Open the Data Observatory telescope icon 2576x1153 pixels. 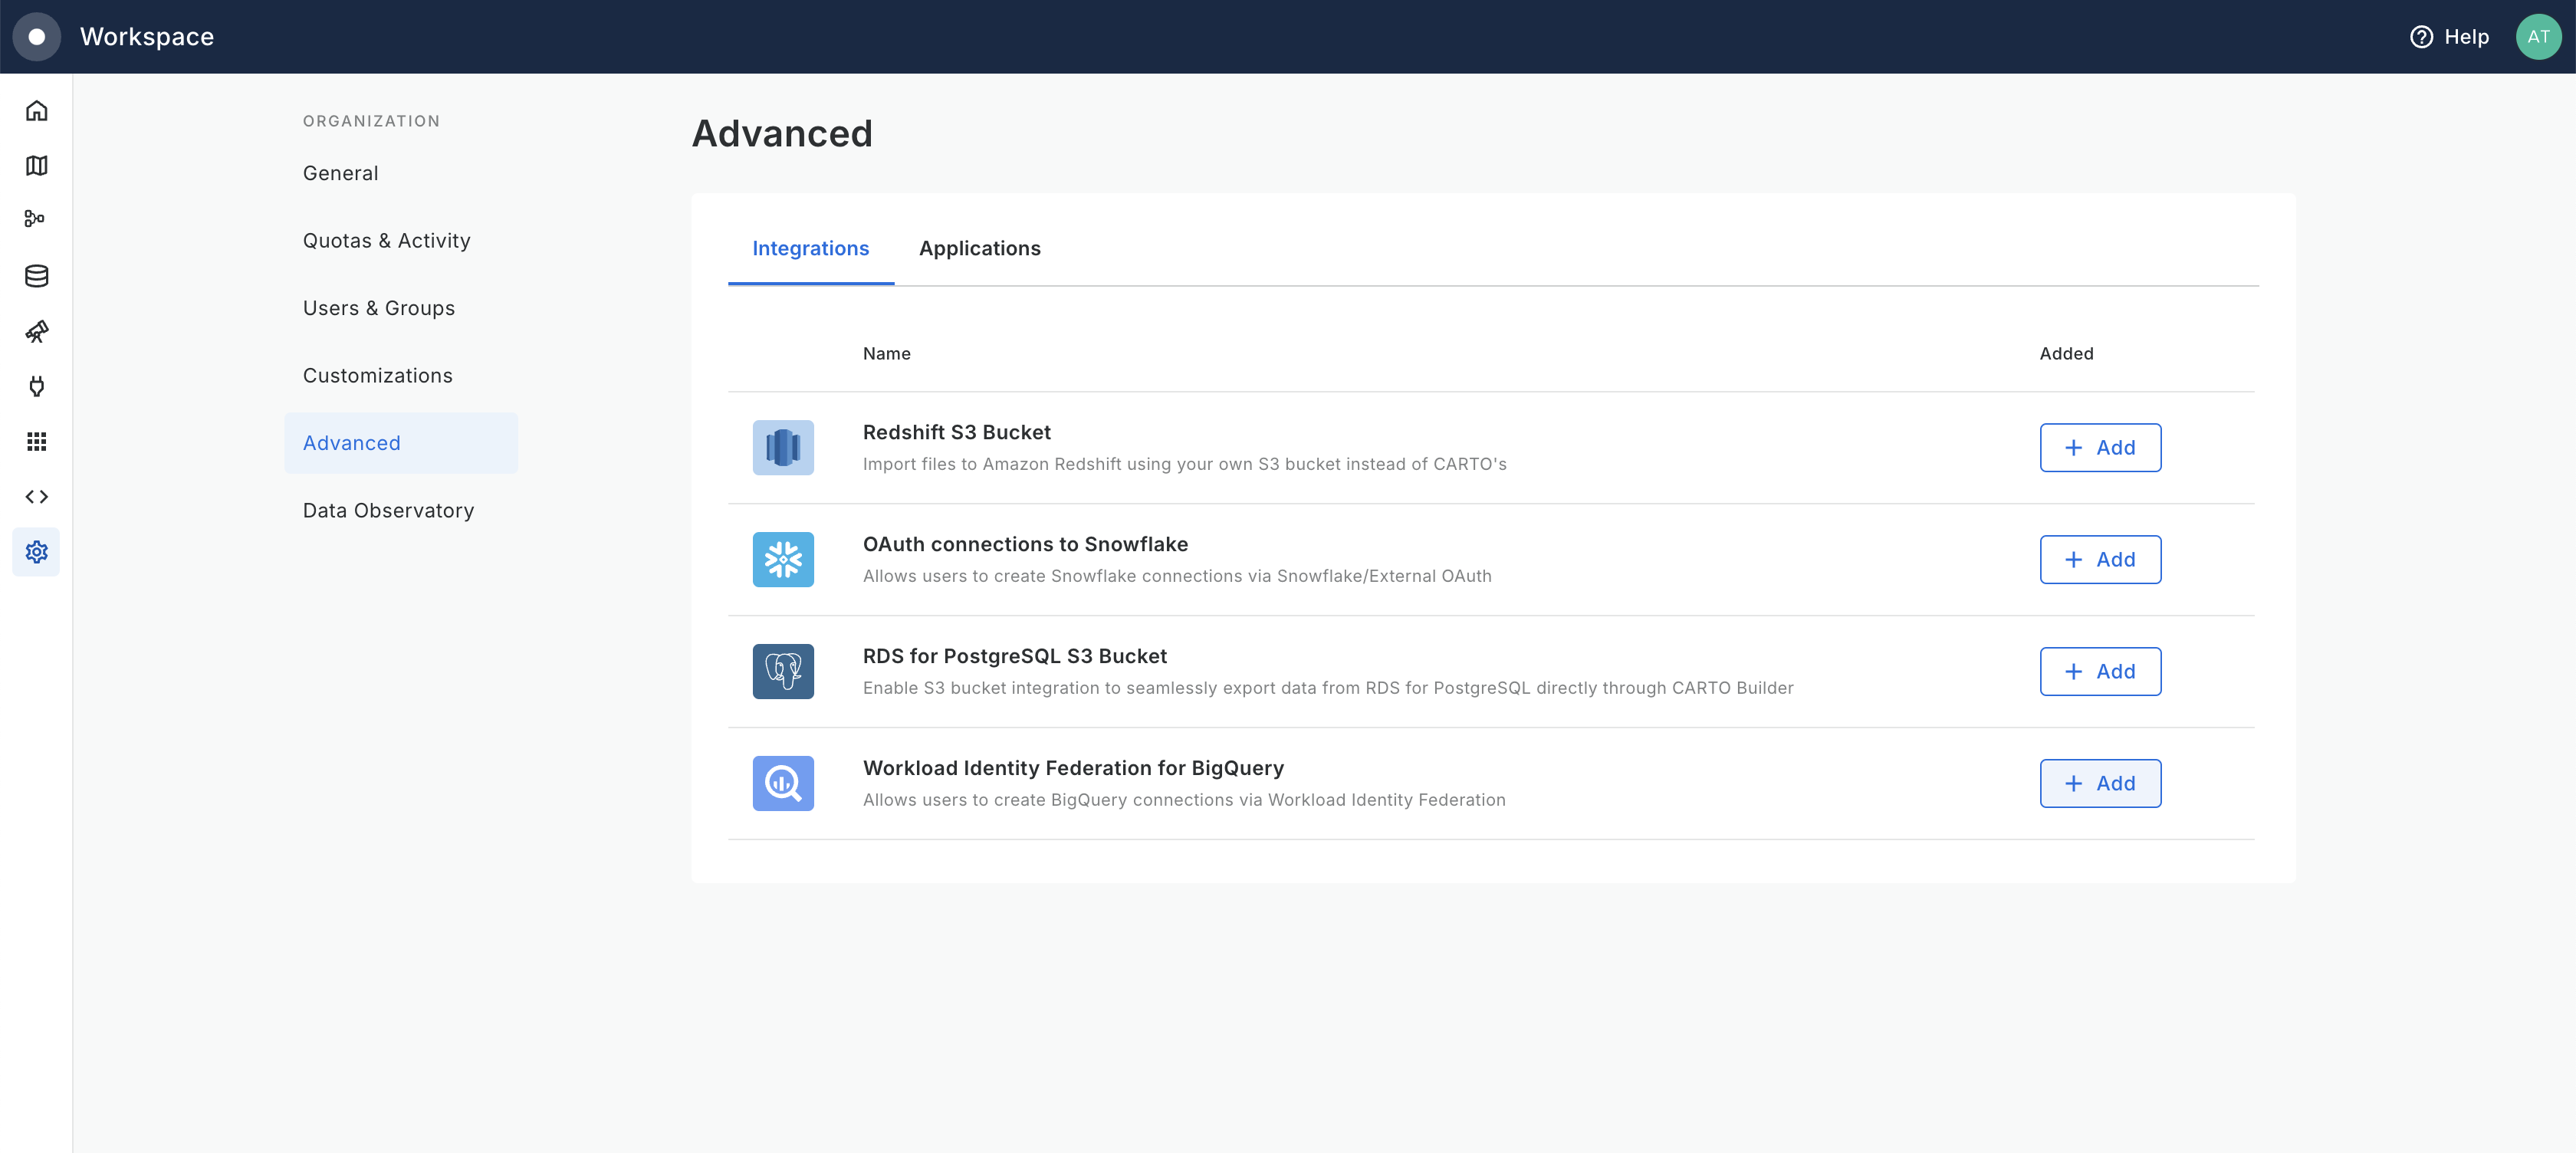tap(37, 331)
